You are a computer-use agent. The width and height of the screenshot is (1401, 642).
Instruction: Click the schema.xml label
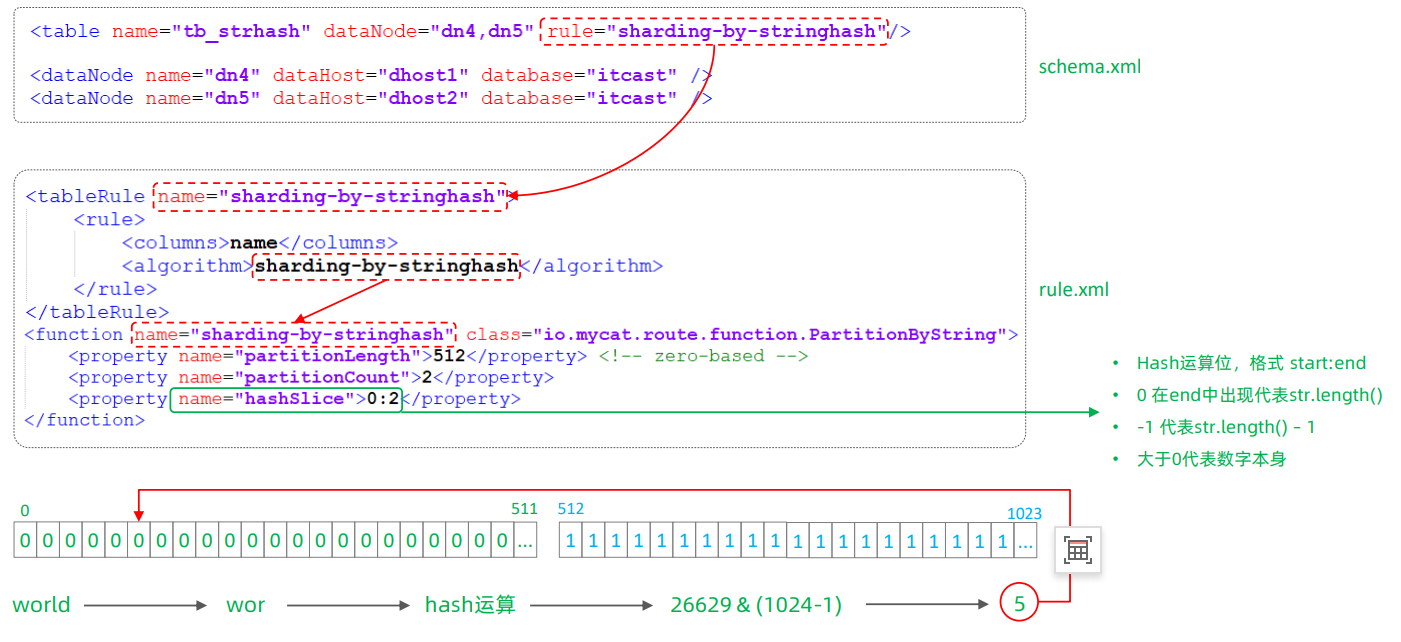(1090, 67)
